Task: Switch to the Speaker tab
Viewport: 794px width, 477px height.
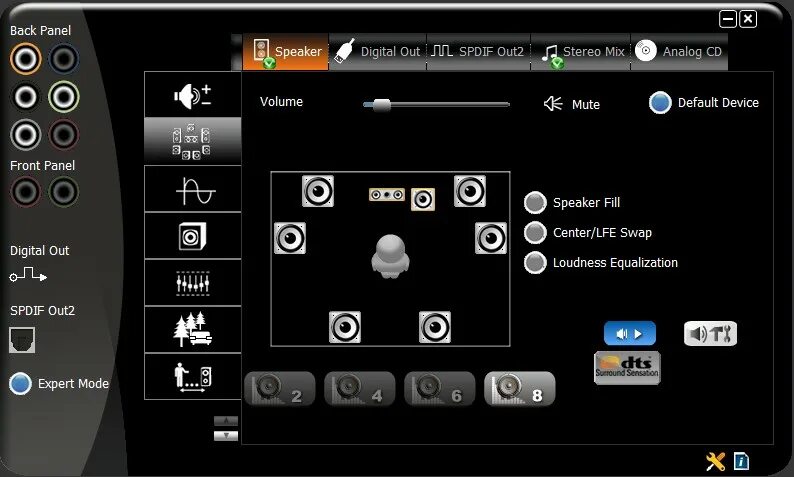Action: [286, 52]
